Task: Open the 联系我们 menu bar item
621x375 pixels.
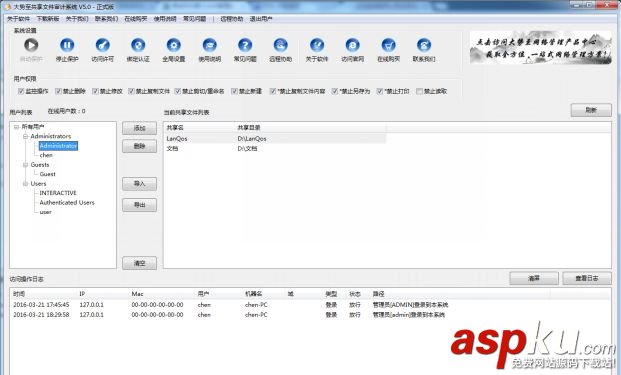Action: click(x=106, y=19)
